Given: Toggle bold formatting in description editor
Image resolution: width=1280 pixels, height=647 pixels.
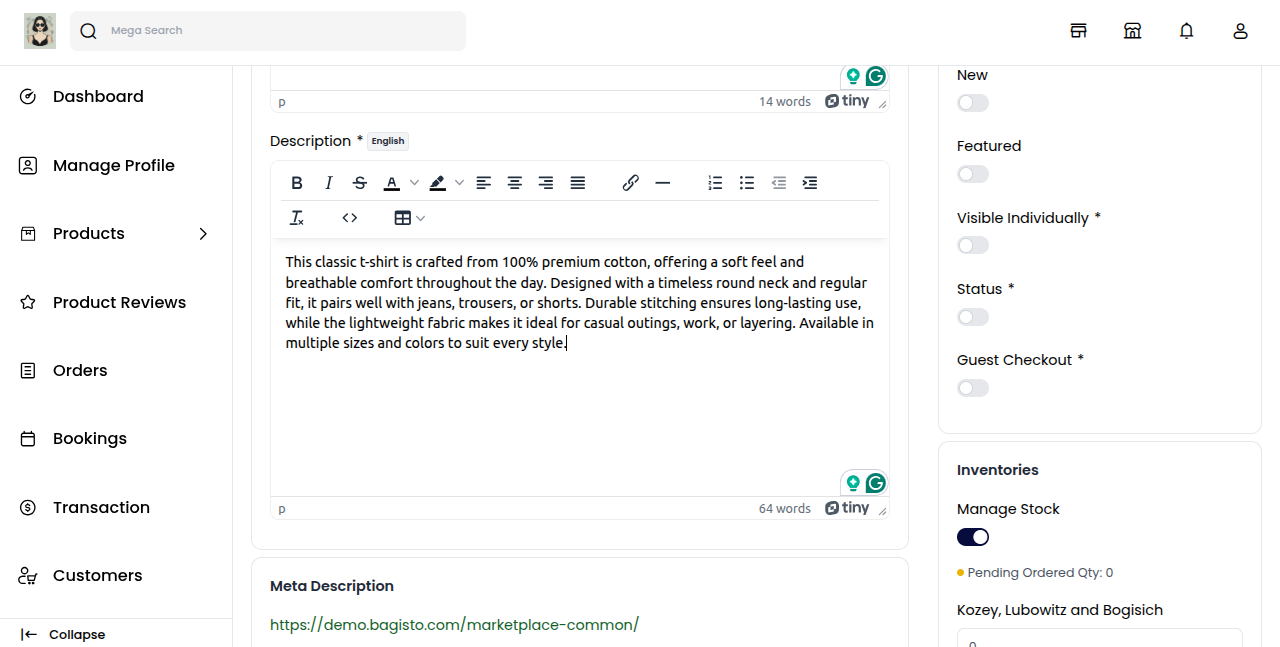Looking at the screenshot, I should tap(297, 183).
